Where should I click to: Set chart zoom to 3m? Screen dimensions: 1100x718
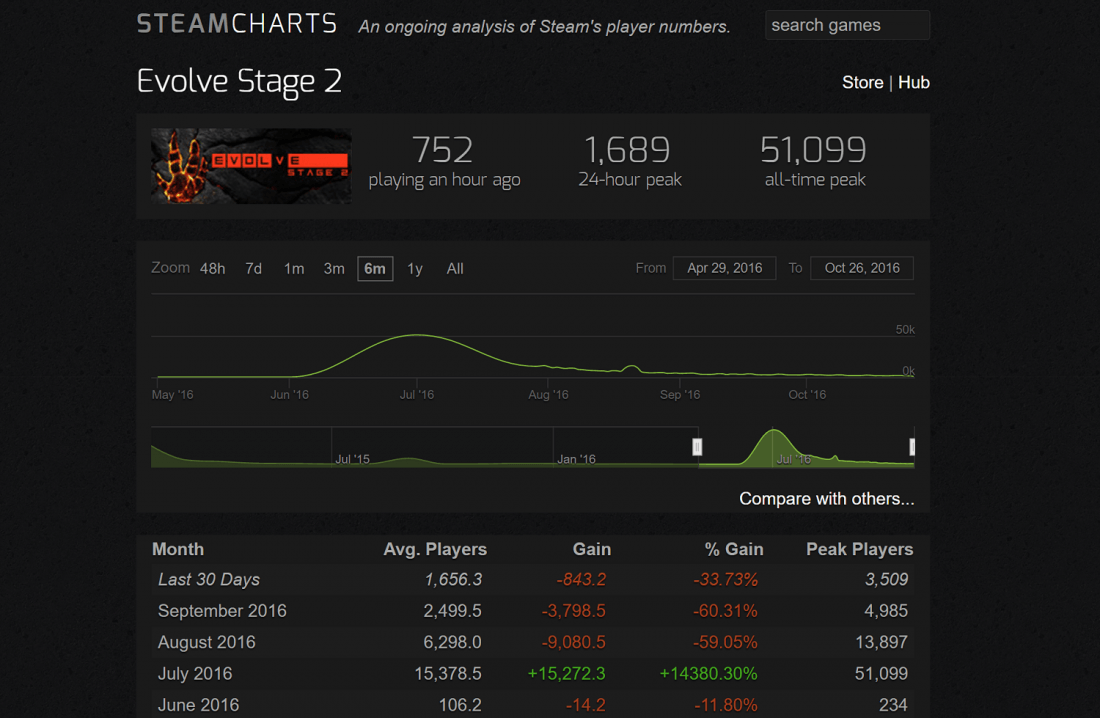334,269
